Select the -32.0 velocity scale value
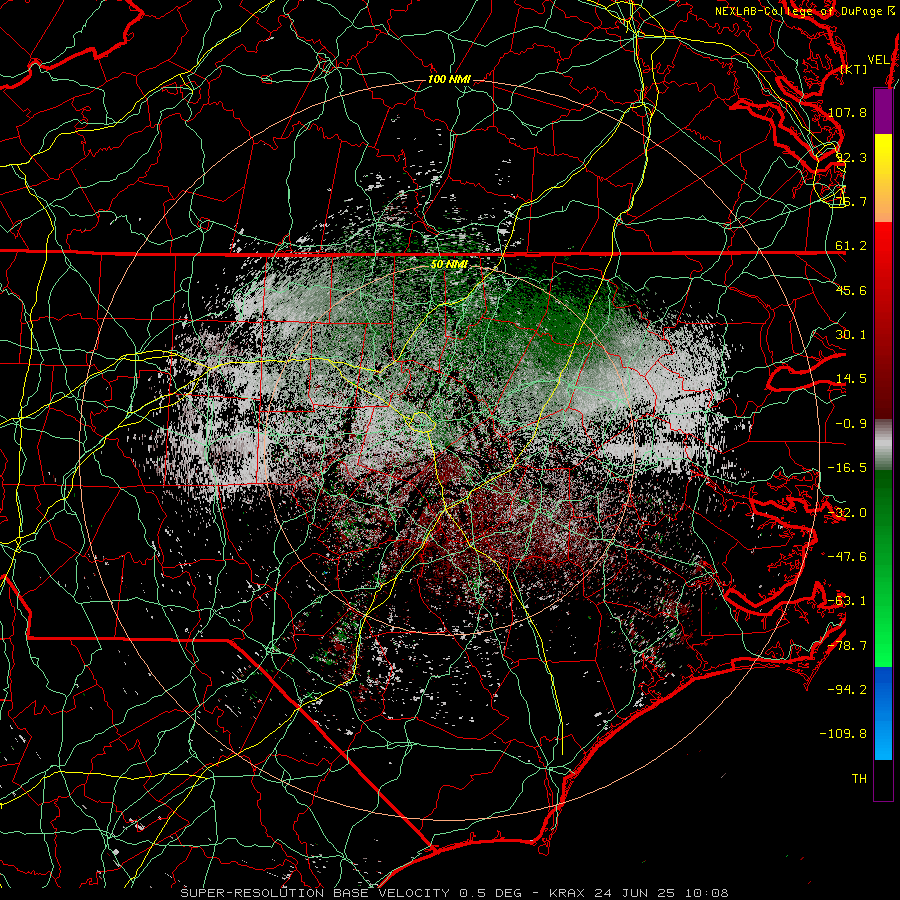900x900 pixels. tap(847, 513)
